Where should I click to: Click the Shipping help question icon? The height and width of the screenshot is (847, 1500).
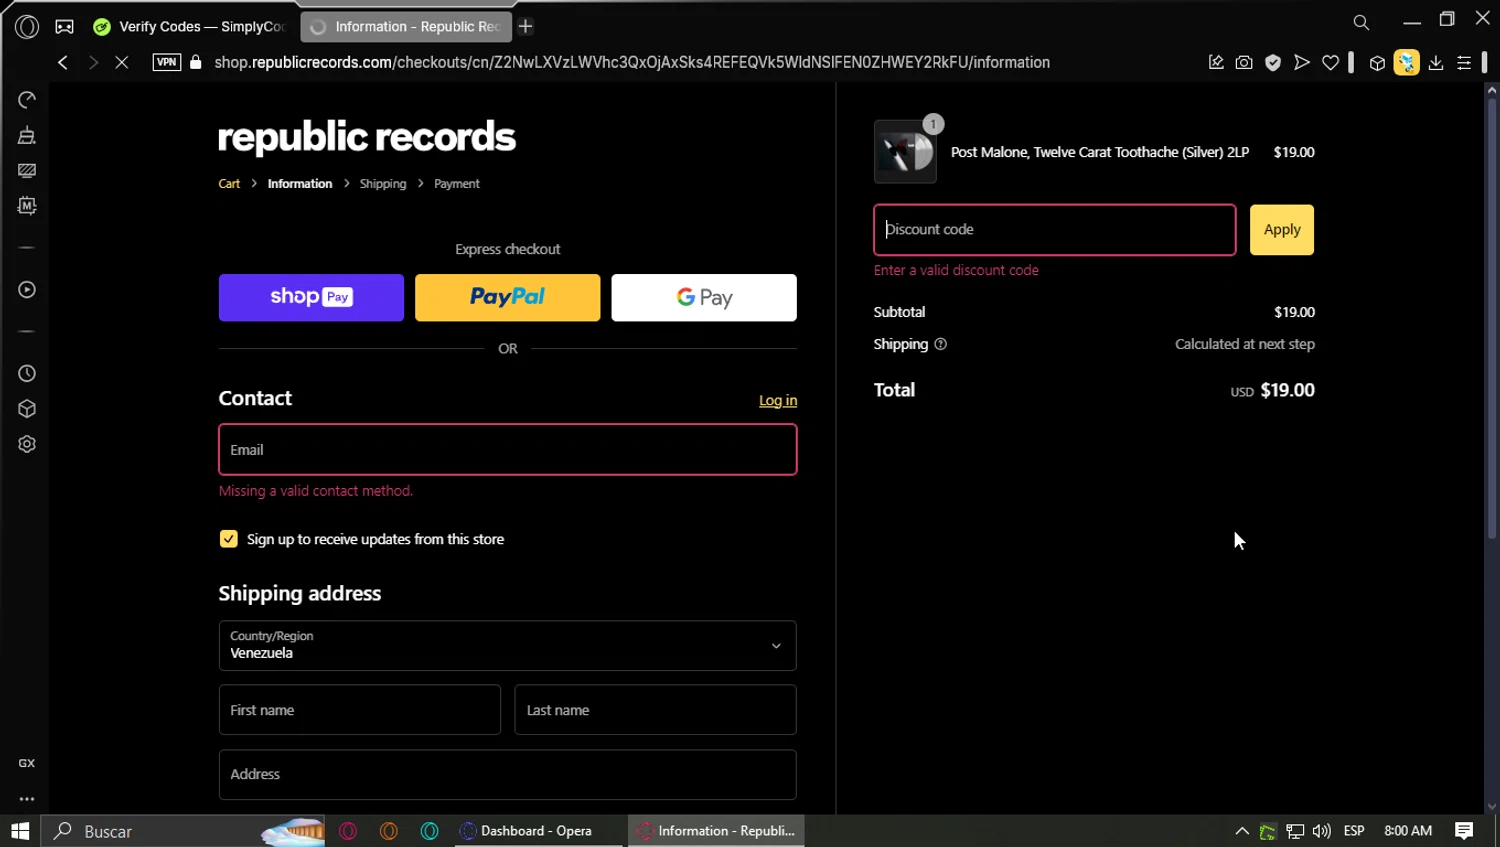(940, 344)
